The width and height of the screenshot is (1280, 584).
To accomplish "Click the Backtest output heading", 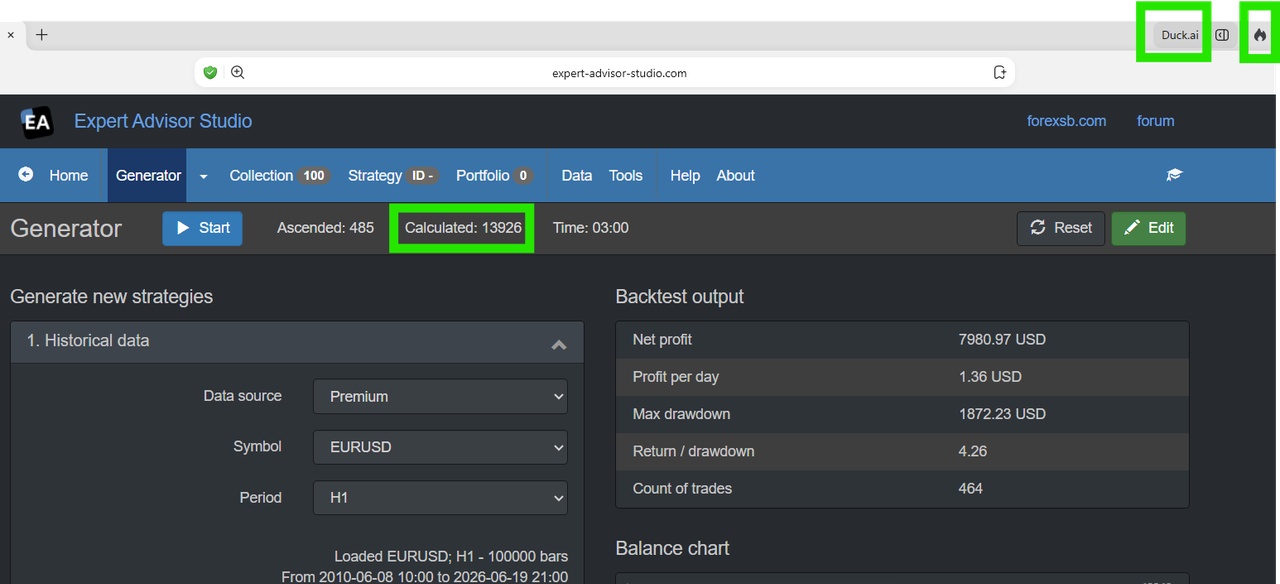I will [680, 297].
